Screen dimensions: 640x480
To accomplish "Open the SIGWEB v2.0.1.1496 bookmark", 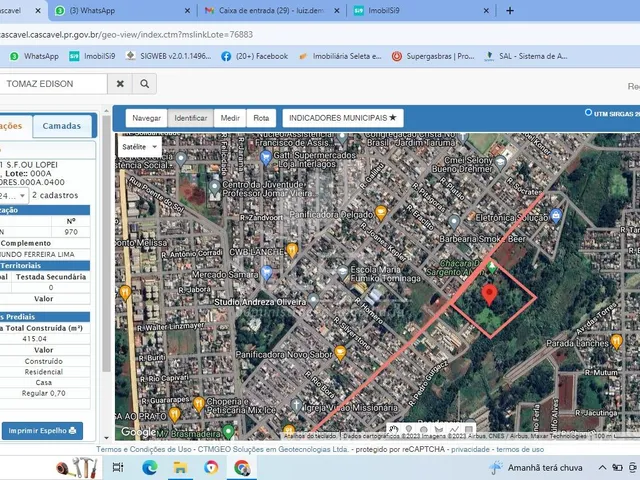I will click(168, 56).
